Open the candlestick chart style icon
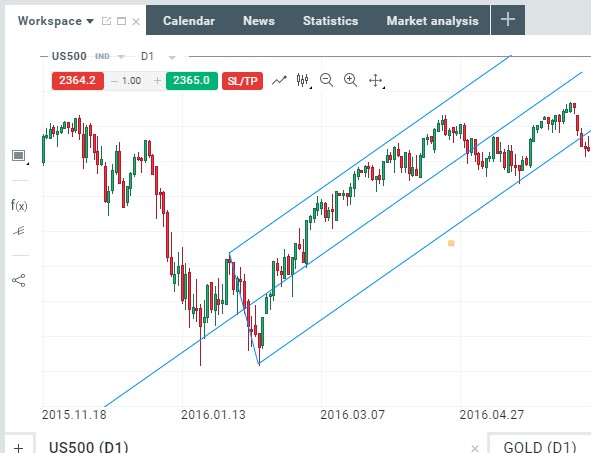Screen dimensions: 591x453 pos(303,80)
